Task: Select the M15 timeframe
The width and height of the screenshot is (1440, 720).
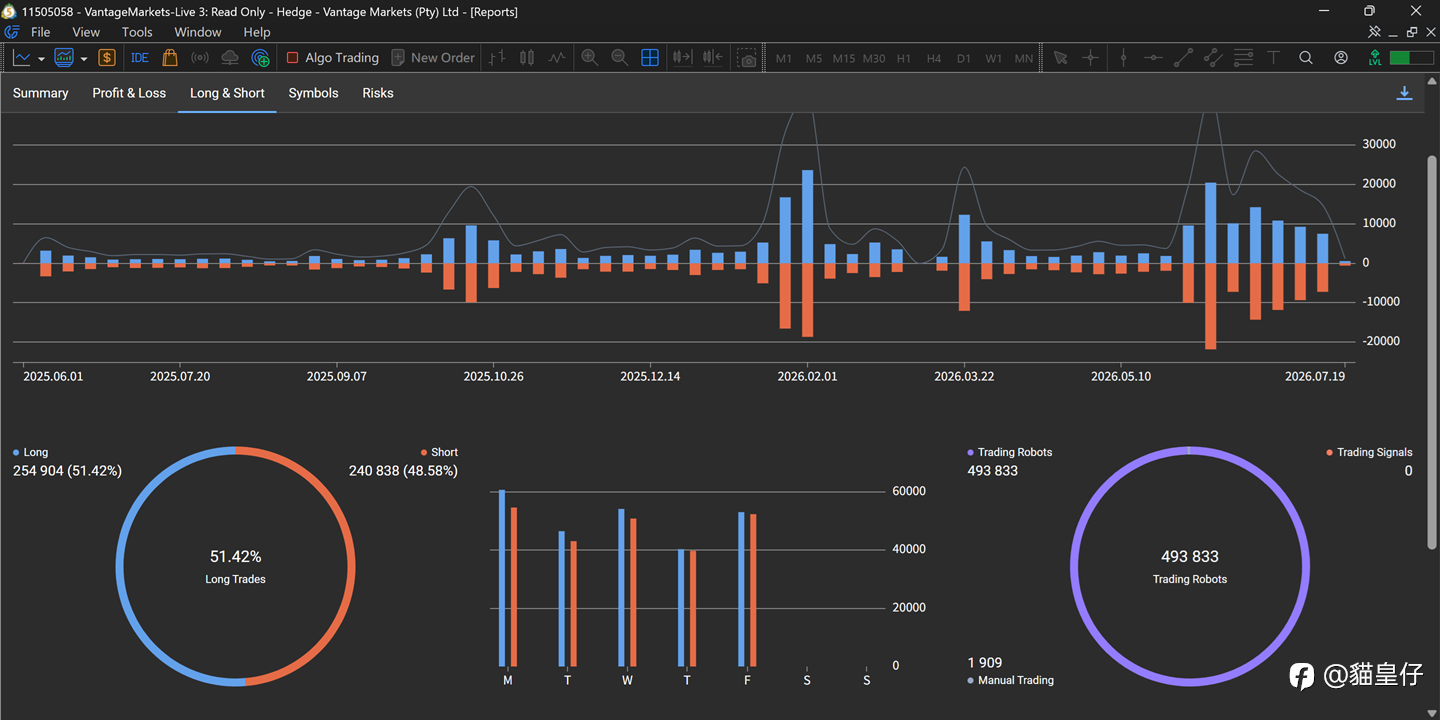Action: click(844, 58)
